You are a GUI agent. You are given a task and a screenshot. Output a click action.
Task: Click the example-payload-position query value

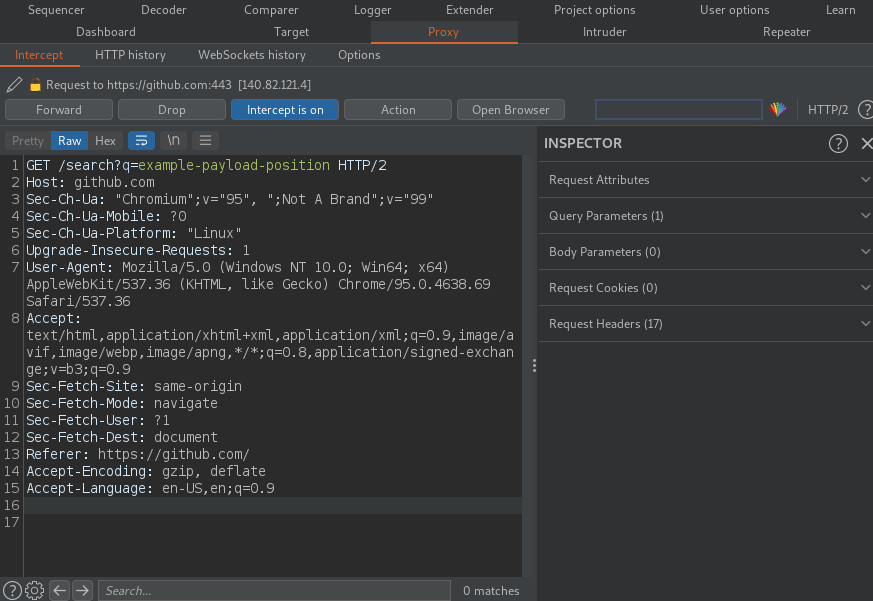(234, 165)
